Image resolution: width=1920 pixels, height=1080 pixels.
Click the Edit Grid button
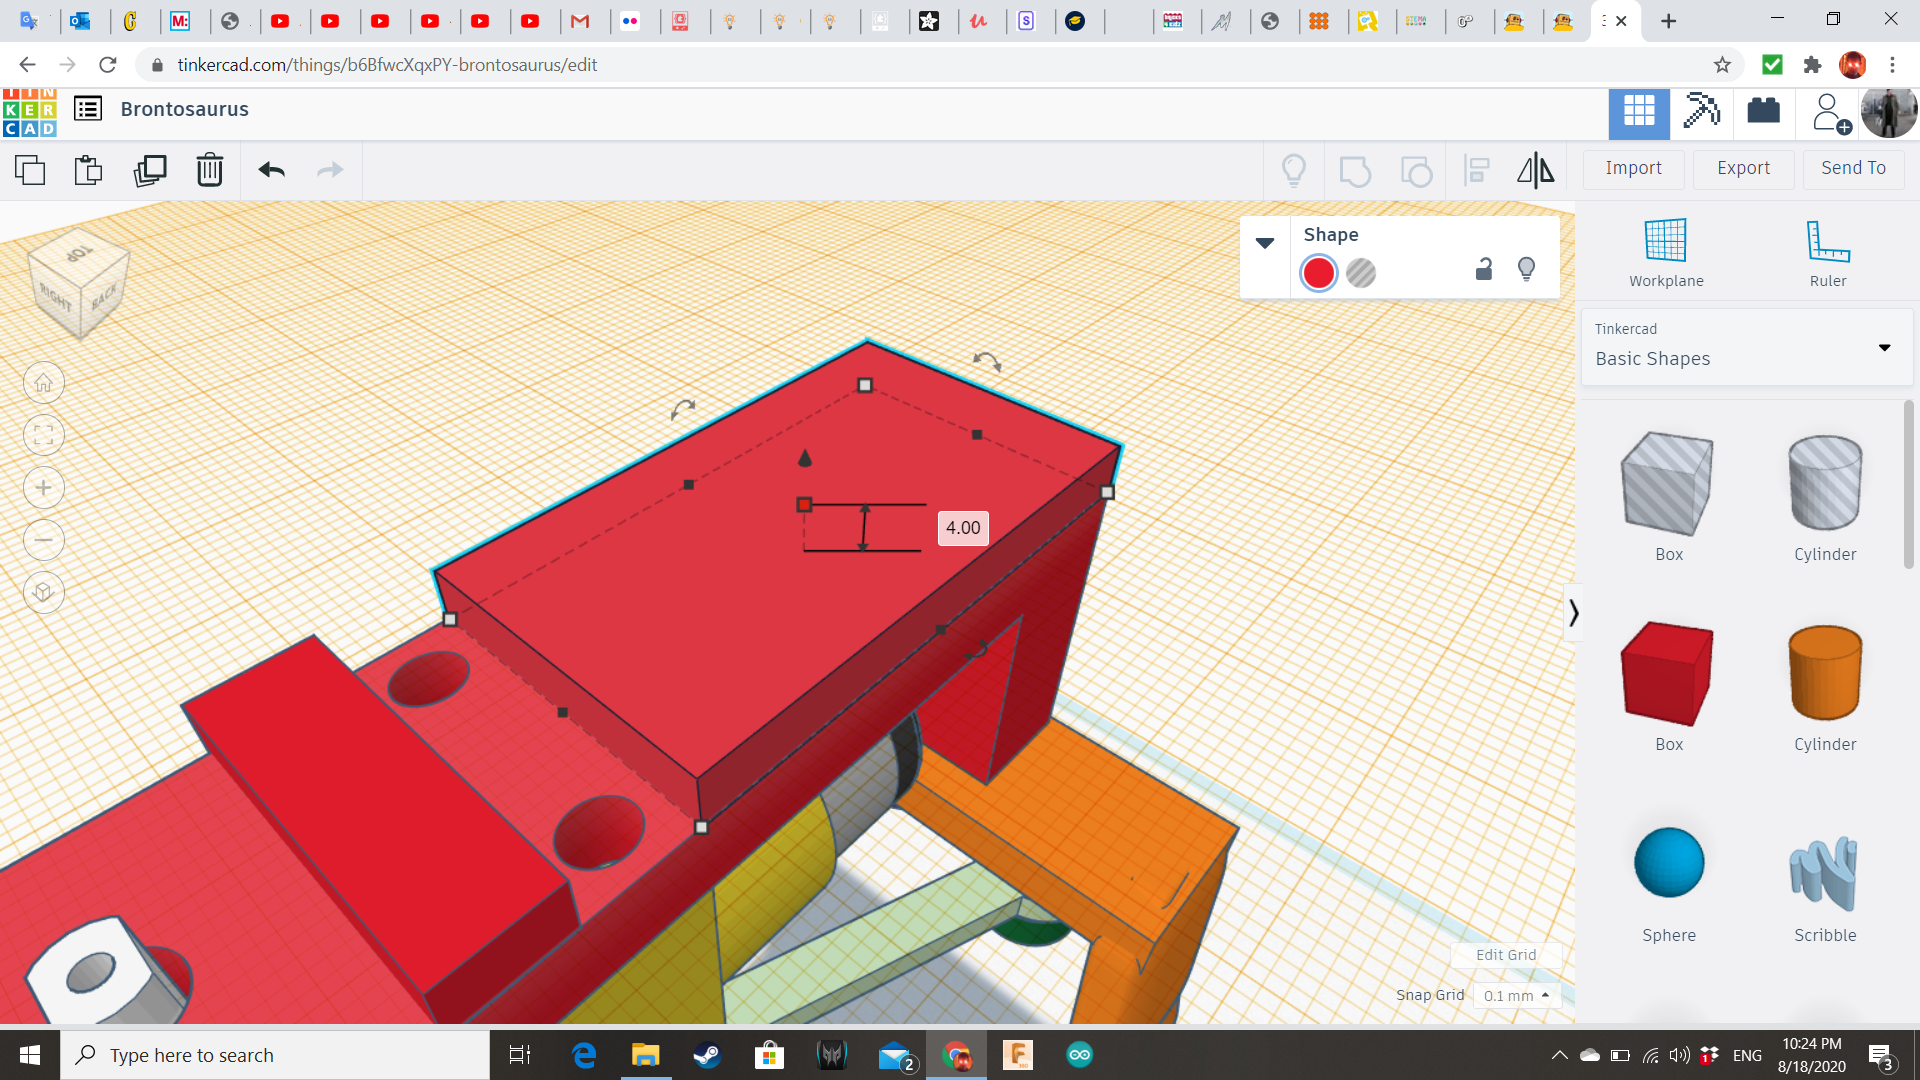1506,954
